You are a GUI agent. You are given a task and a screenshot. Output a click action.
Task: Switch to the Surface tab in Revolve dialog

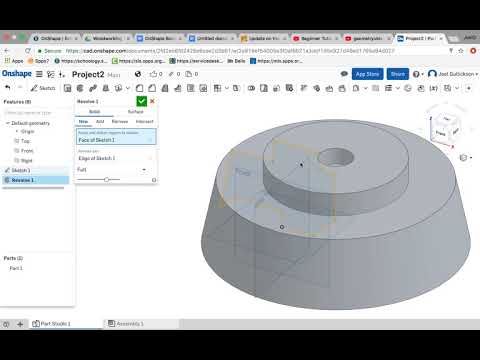135,112
